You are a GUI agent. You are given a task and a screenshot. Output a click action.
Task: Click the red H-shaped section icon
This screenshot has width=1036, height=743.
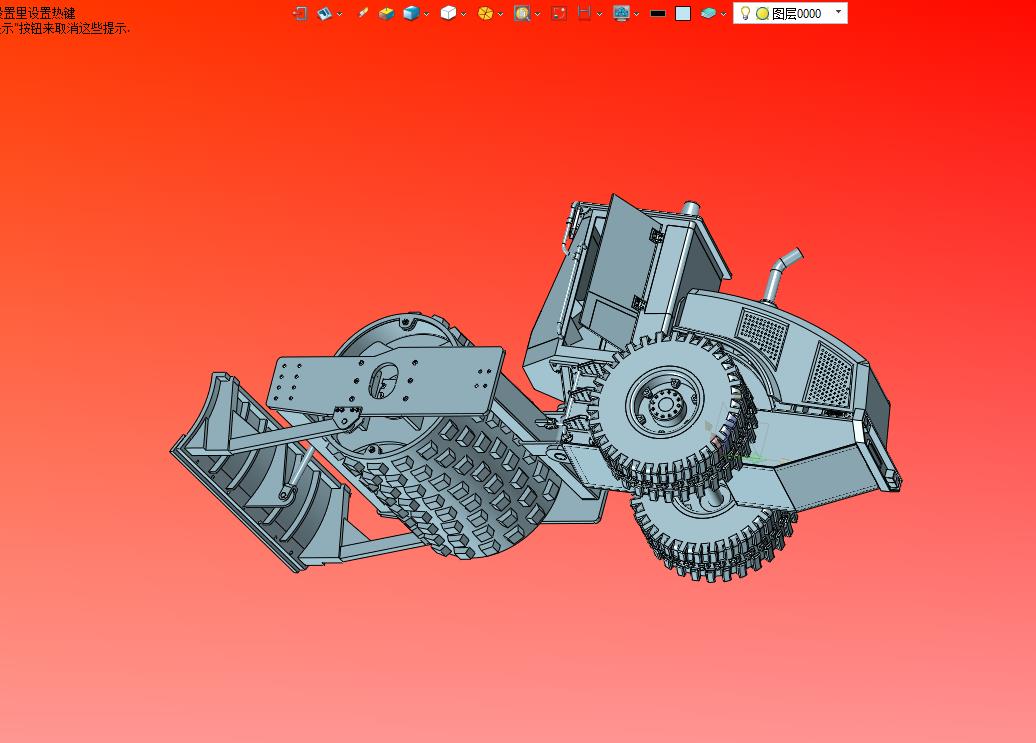pos(584,13)
